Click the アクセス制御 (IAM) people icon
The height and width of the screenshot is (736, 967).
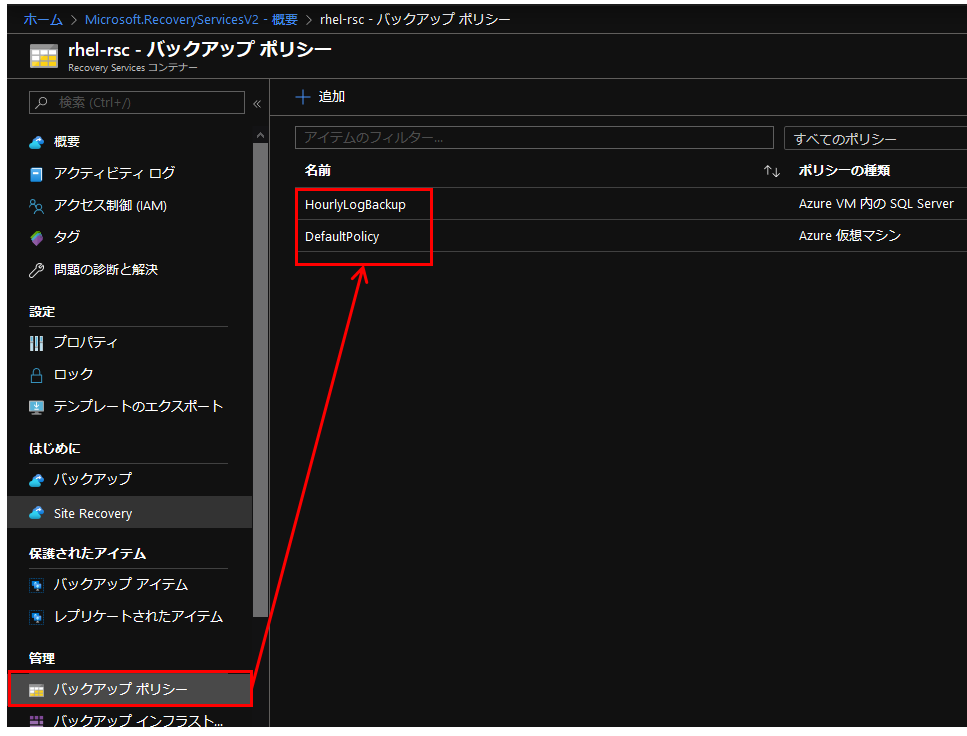point(36,207)
